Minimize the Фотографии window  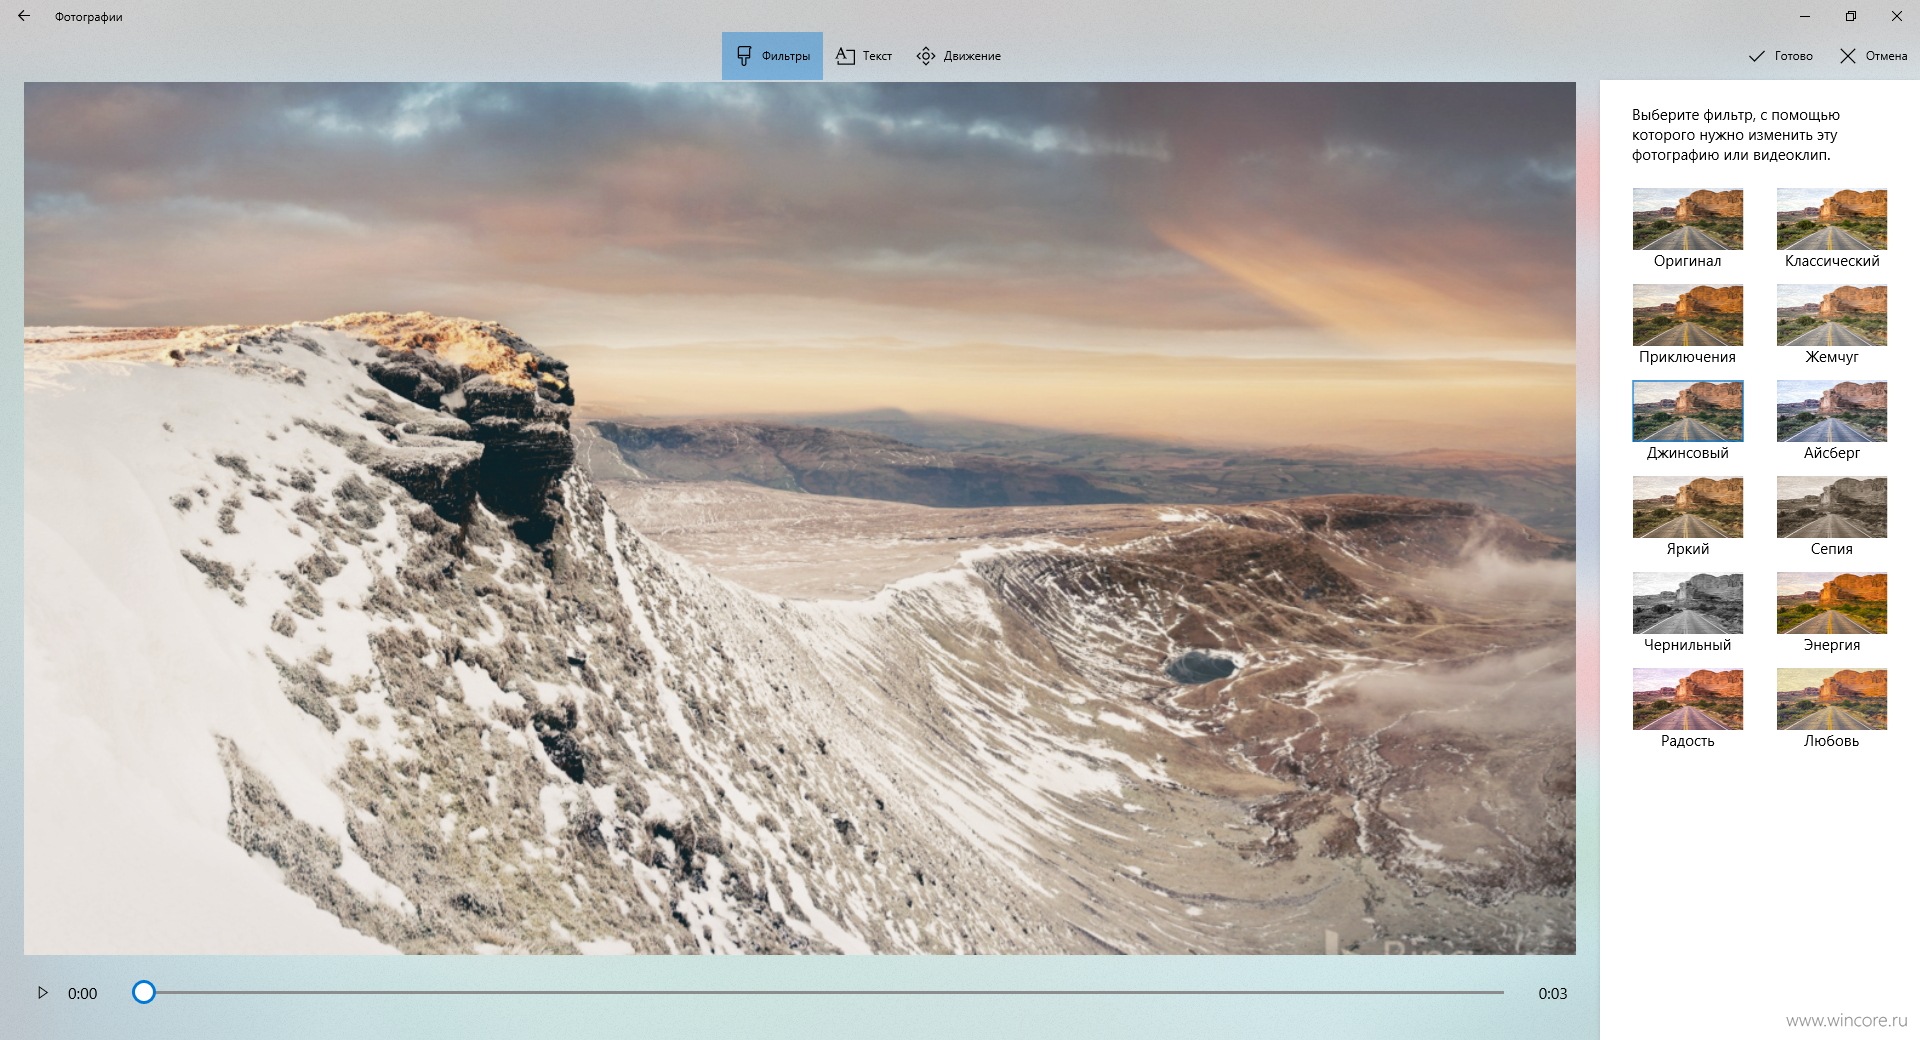click(x=1805, y=16)
